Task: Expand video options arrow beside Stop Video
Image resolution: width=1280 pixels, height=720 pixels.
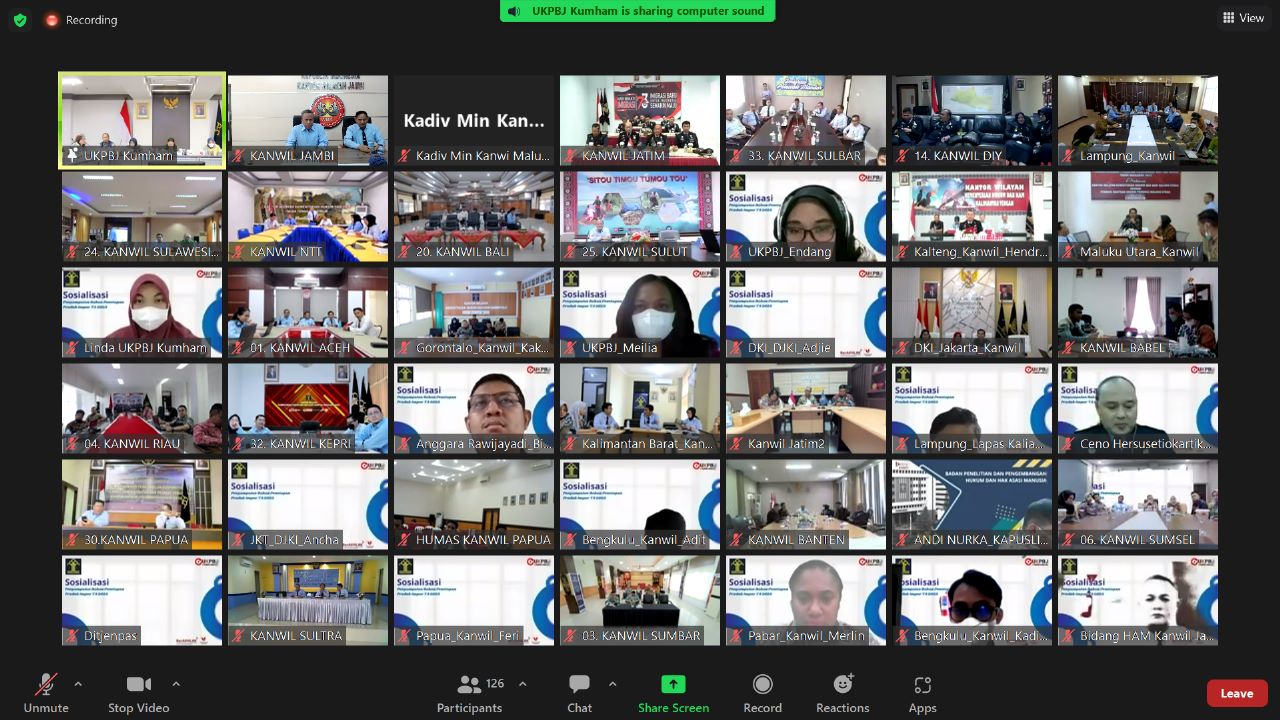Action: pos(176,684)
